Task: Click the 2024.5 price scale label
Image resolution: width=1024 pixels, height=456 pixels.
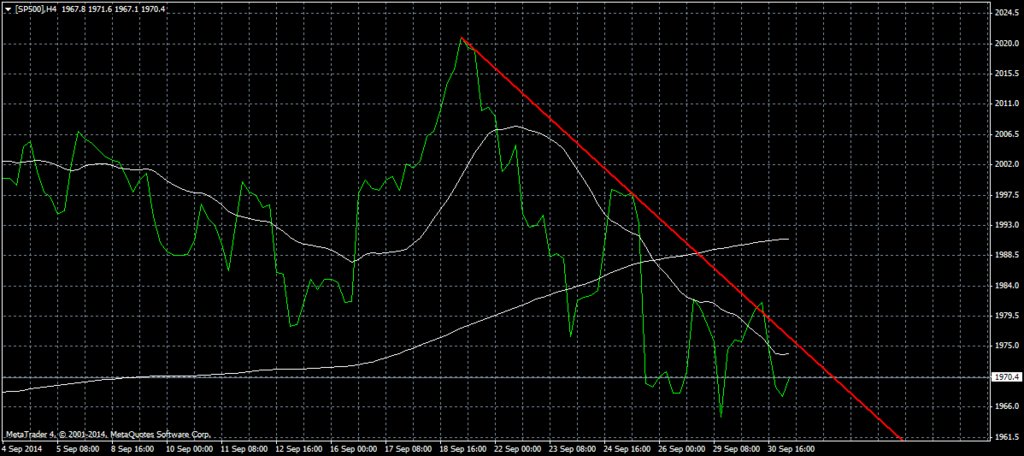Action: pyautogui.click(x=1005, y=13)
